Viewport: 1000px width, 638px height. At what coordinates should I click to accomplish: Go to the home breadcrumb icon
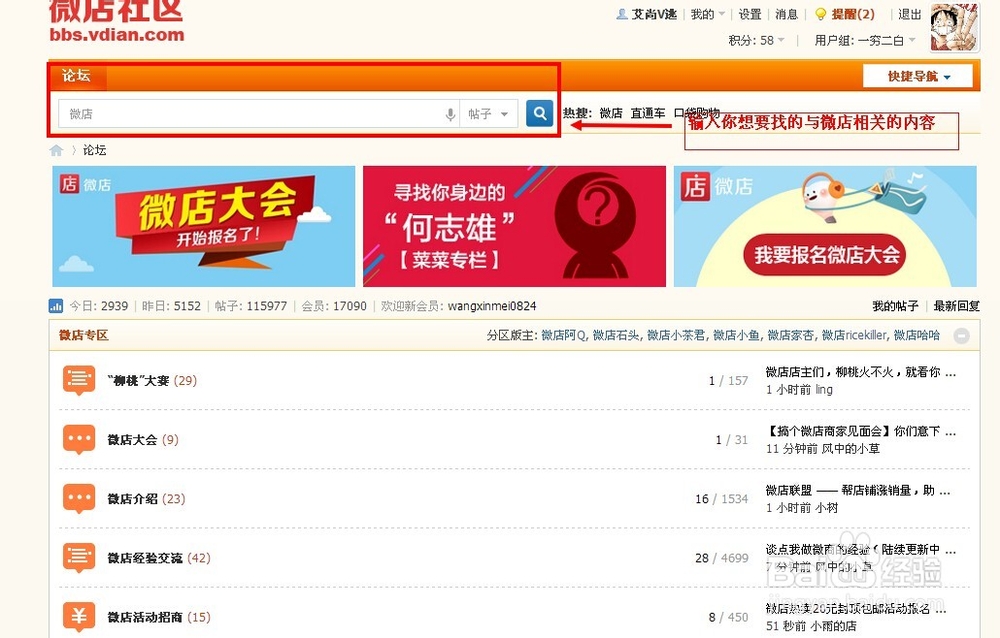56,151
